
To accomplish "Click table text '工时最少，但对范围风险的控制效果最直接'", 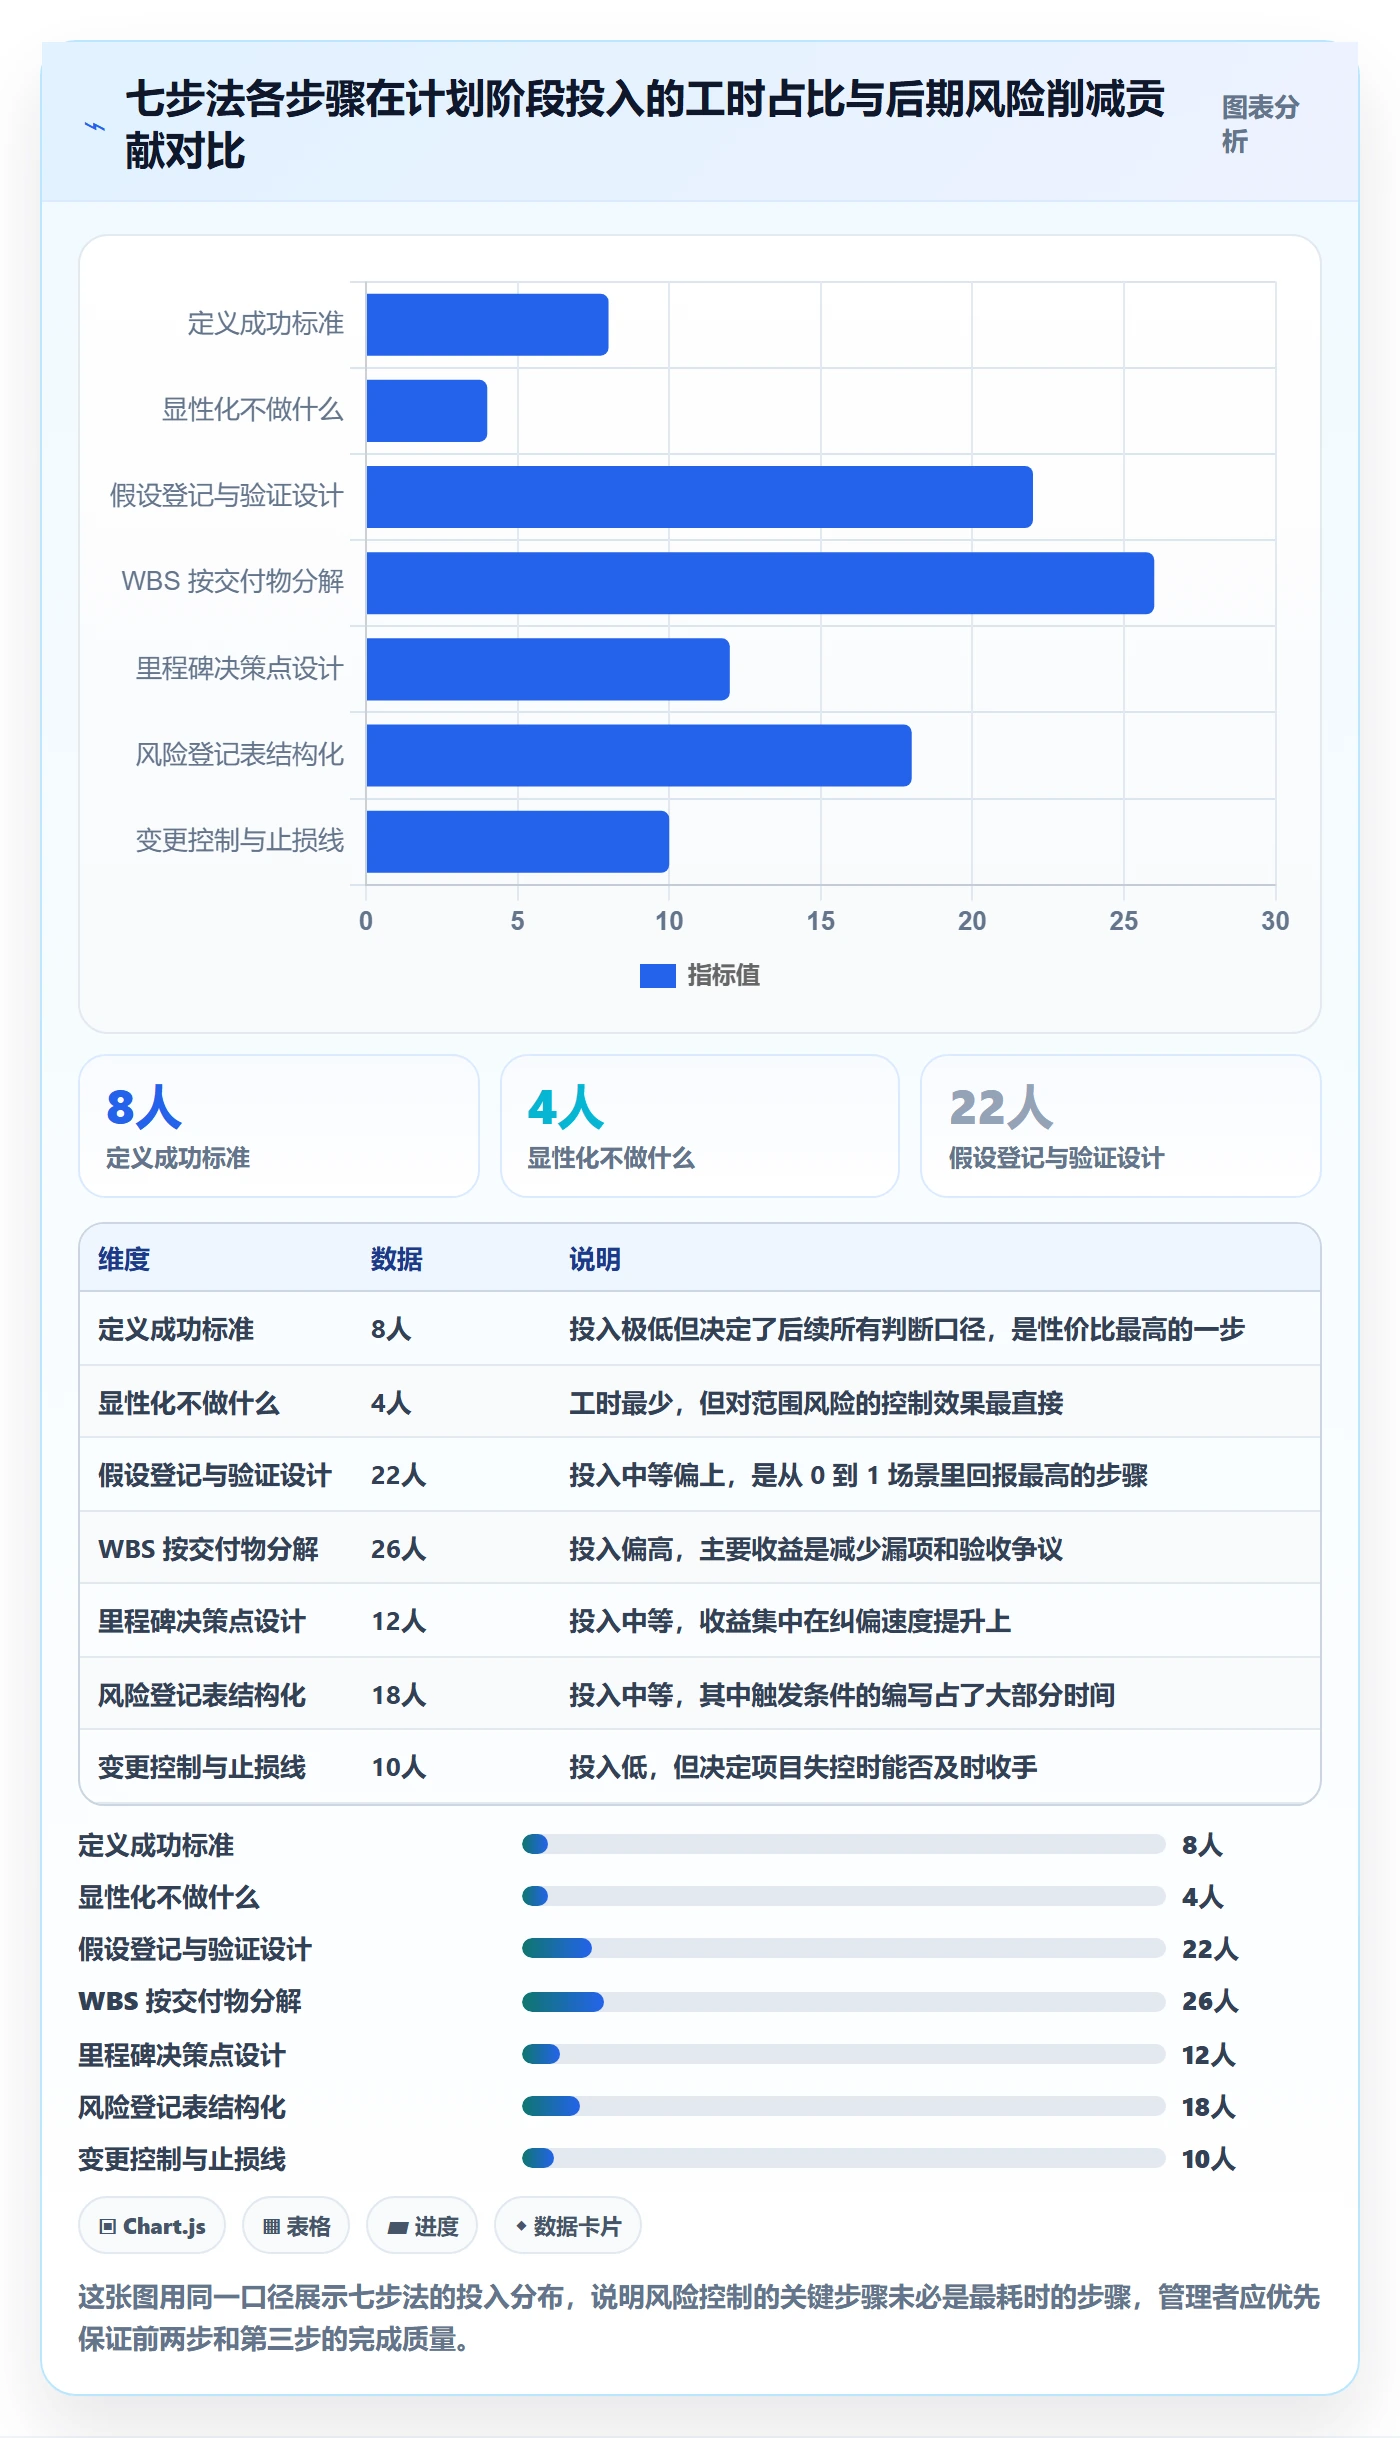I will (816, 1403).
